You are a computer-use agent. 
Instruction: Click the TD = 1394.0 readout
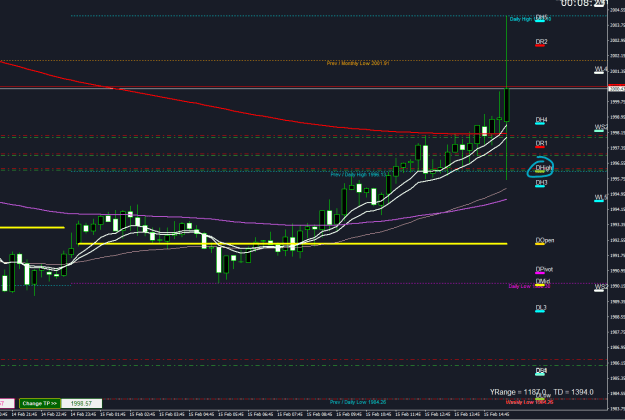click(573, 392)
